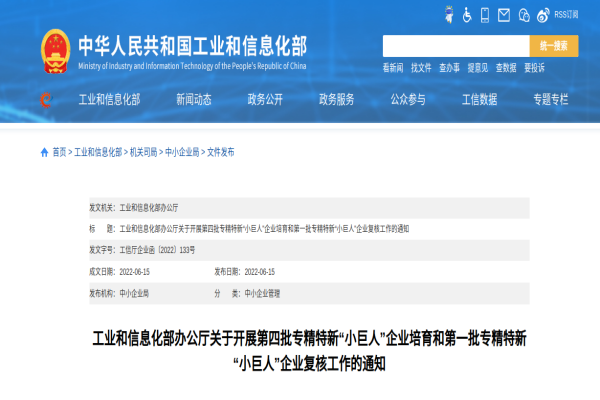The height and width of the screenshot is (400, 600).
Task: Click the bold article headline
Action: coord(309,351)
